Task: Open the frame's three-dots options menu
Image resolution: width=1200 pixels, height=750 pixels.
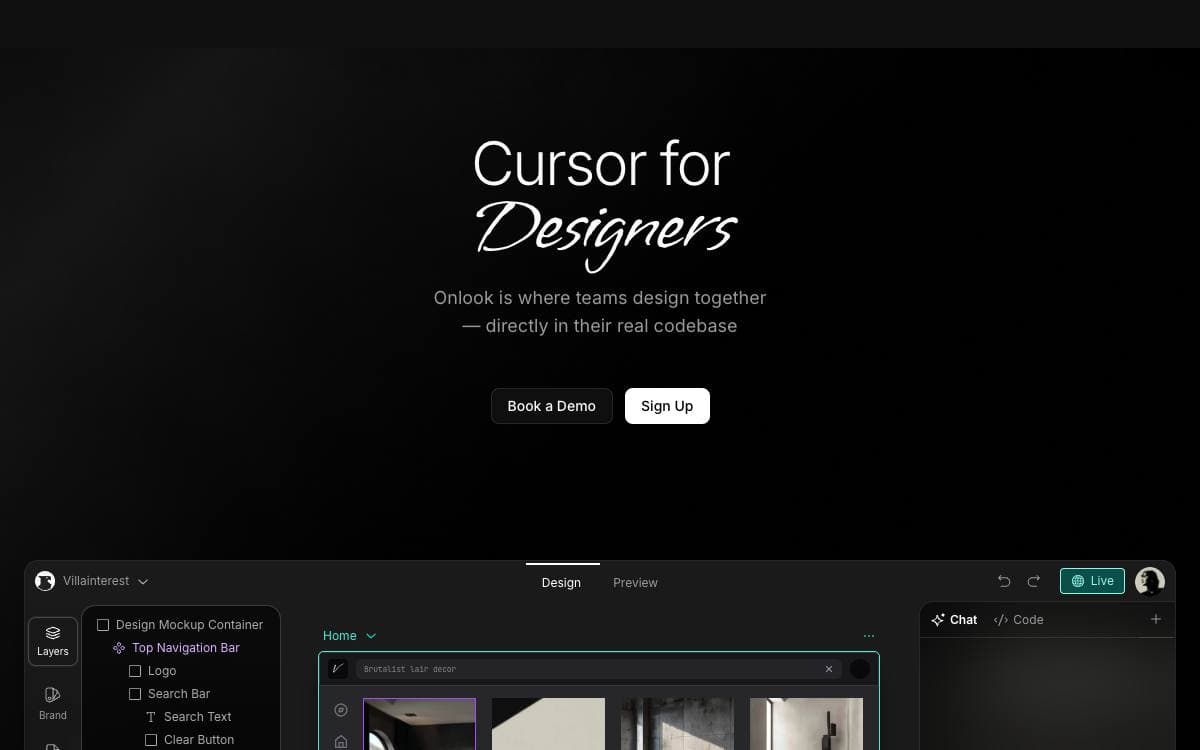Action: [x=869, y=635]
